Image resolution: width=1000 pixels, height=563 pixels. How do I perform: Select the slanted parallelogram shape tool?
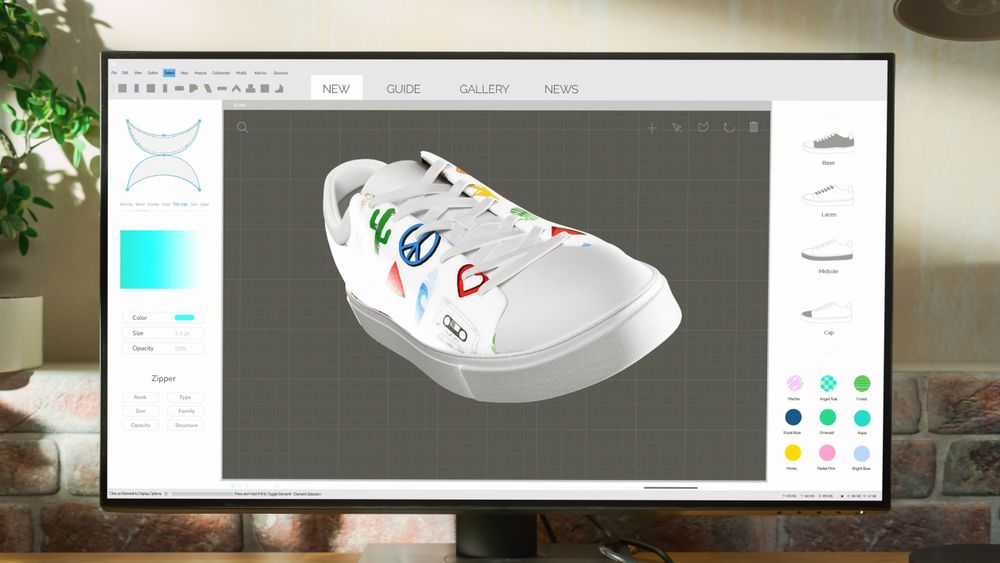207,89
